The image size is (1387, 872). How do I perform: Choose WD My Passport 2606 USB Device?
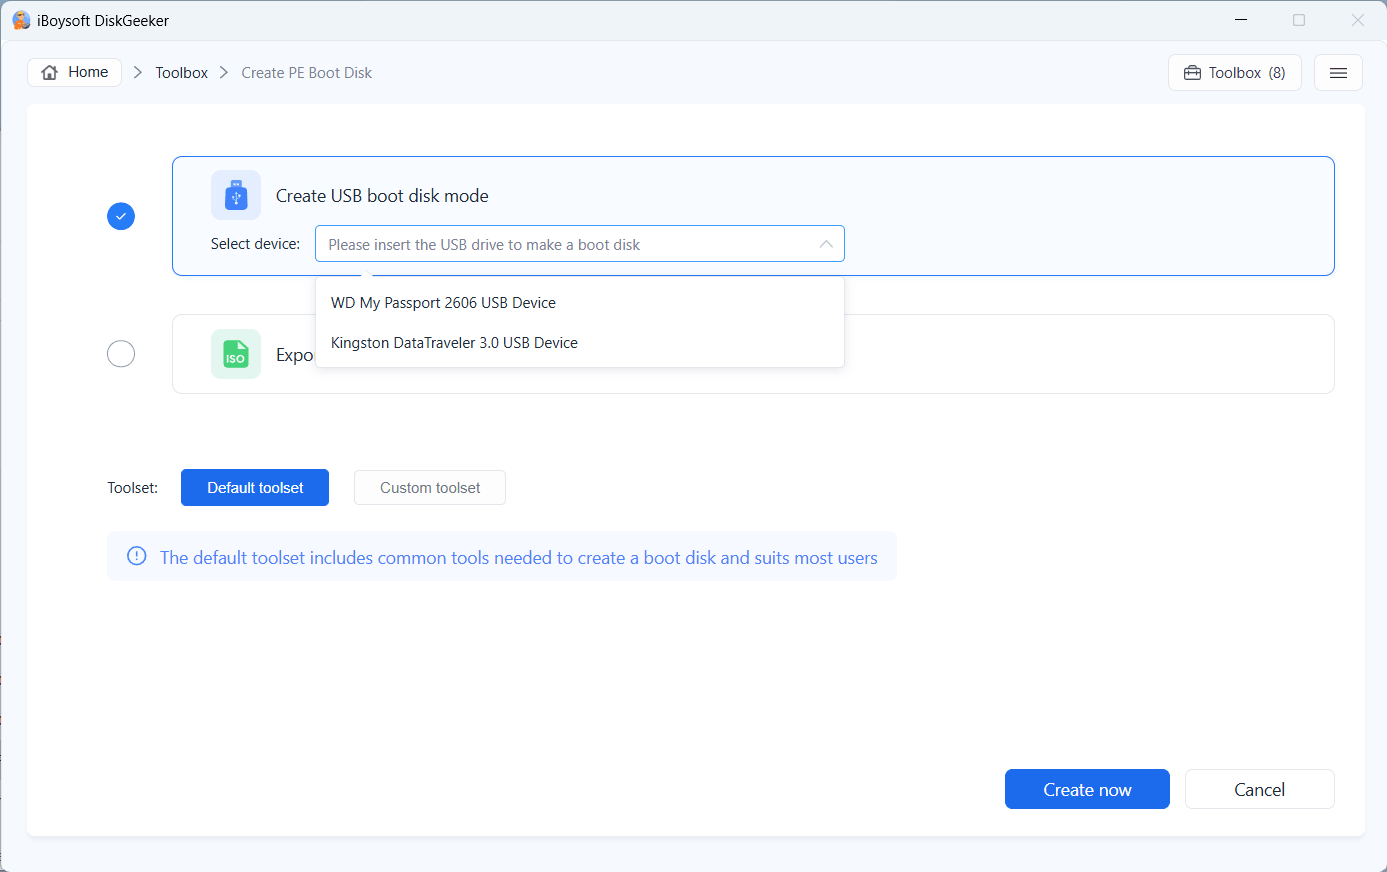tap(580, 303)
